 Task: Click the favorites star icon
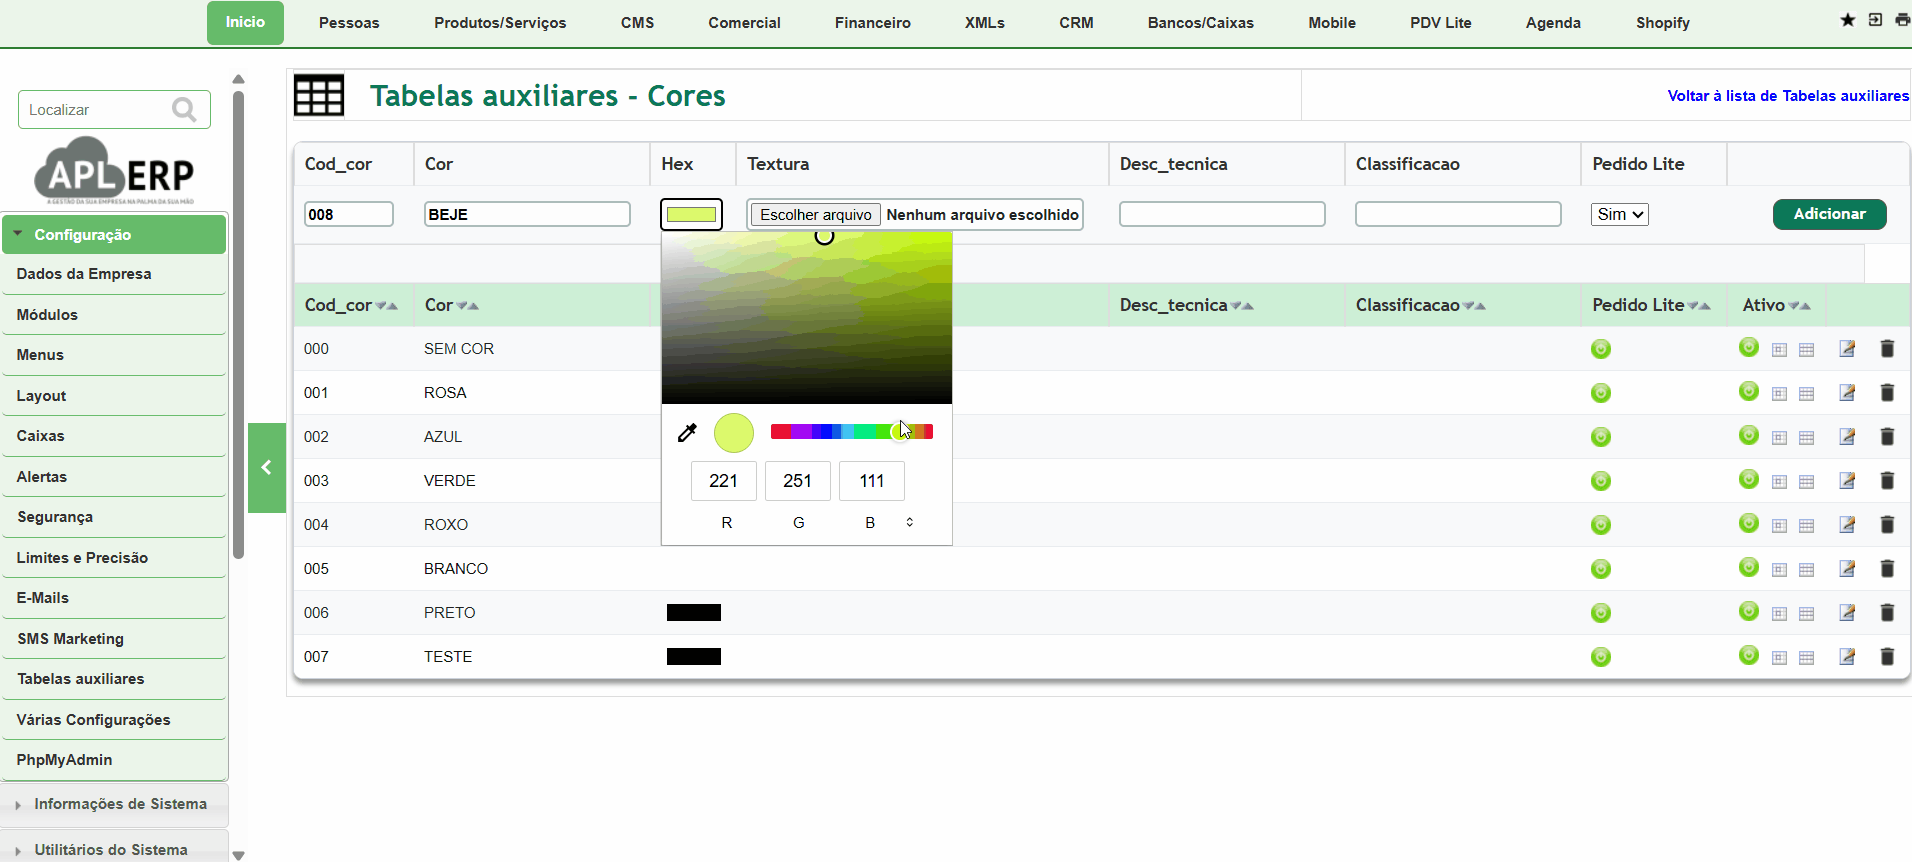pos(1847,20)
